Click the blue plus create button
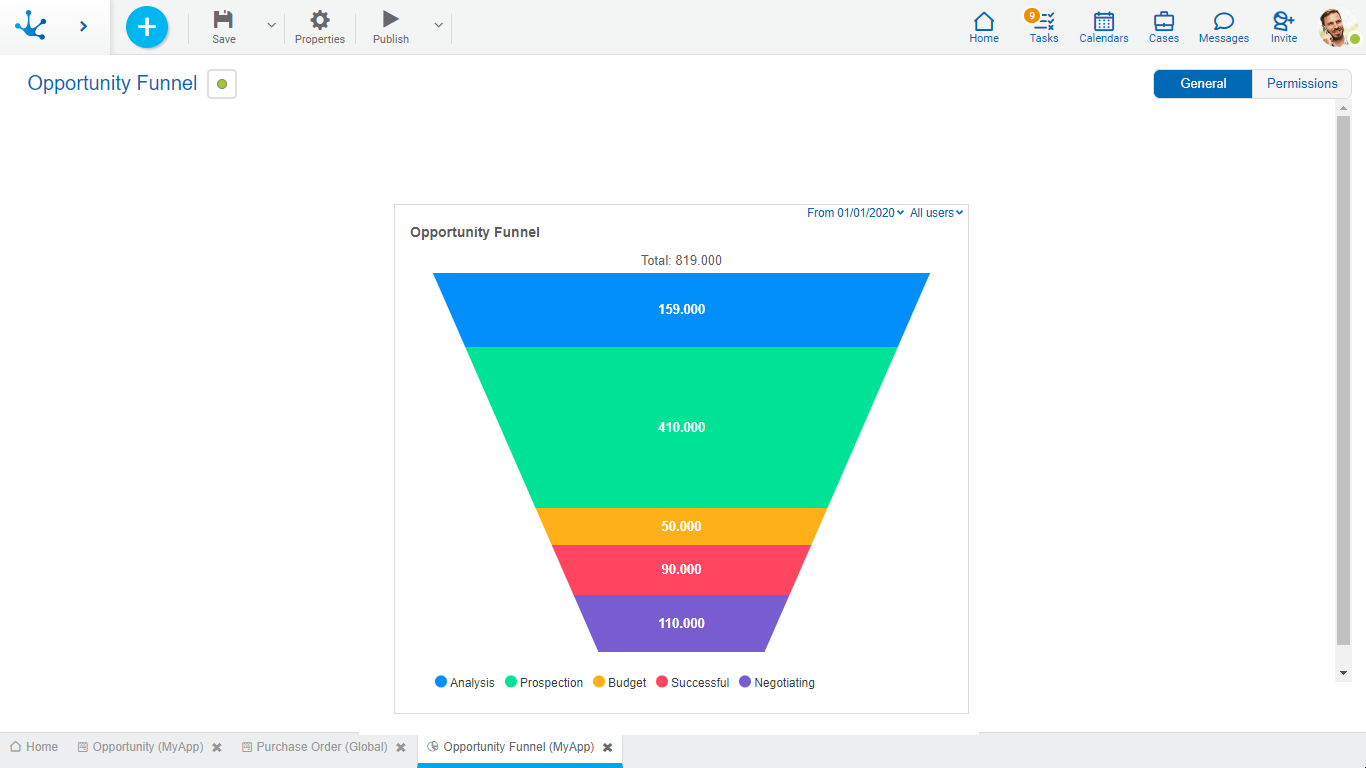This screenshot has width=1366, height=768. point(147,27)
